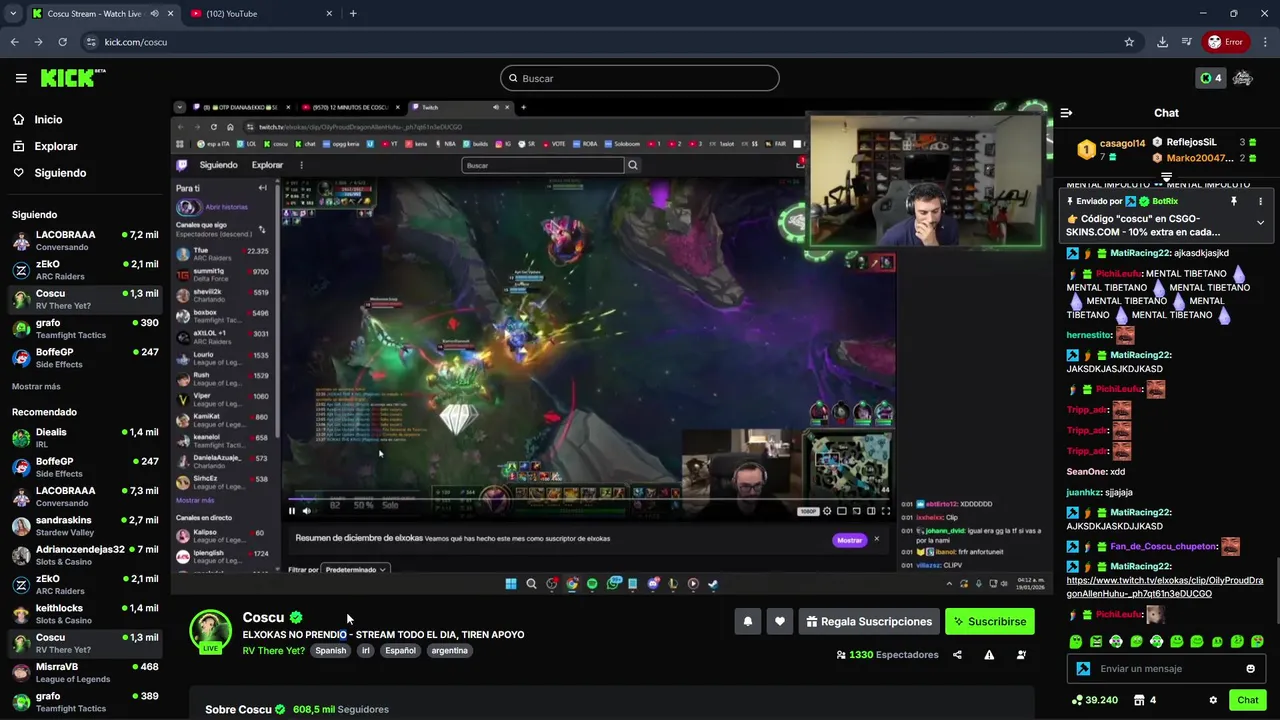Go back in browser history

pyautogui.click(x=15, y=42)
